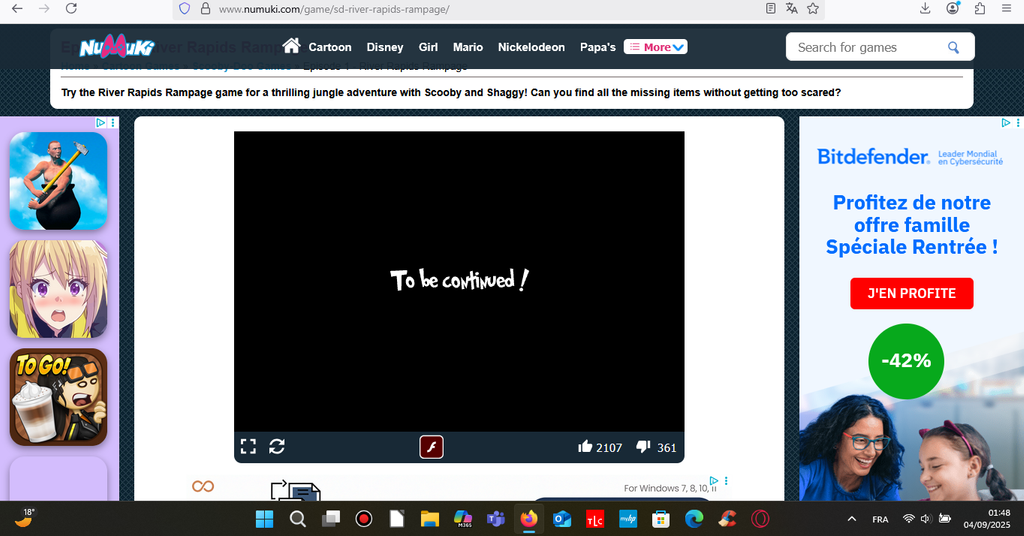The width and height of the screenshot is (1024, 536).
Task: Open the browser translate page icon
Action: coord(791,8)
